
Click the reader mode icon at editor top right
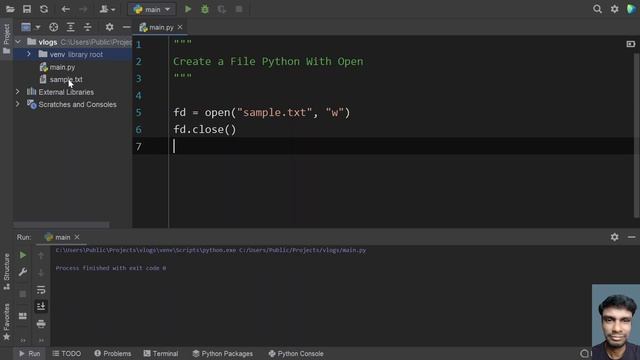[x=631, y=44]
